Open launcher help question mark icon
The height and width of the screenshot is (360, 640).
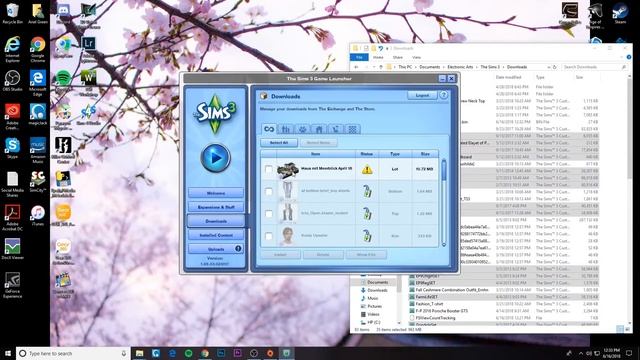point(444,95)
